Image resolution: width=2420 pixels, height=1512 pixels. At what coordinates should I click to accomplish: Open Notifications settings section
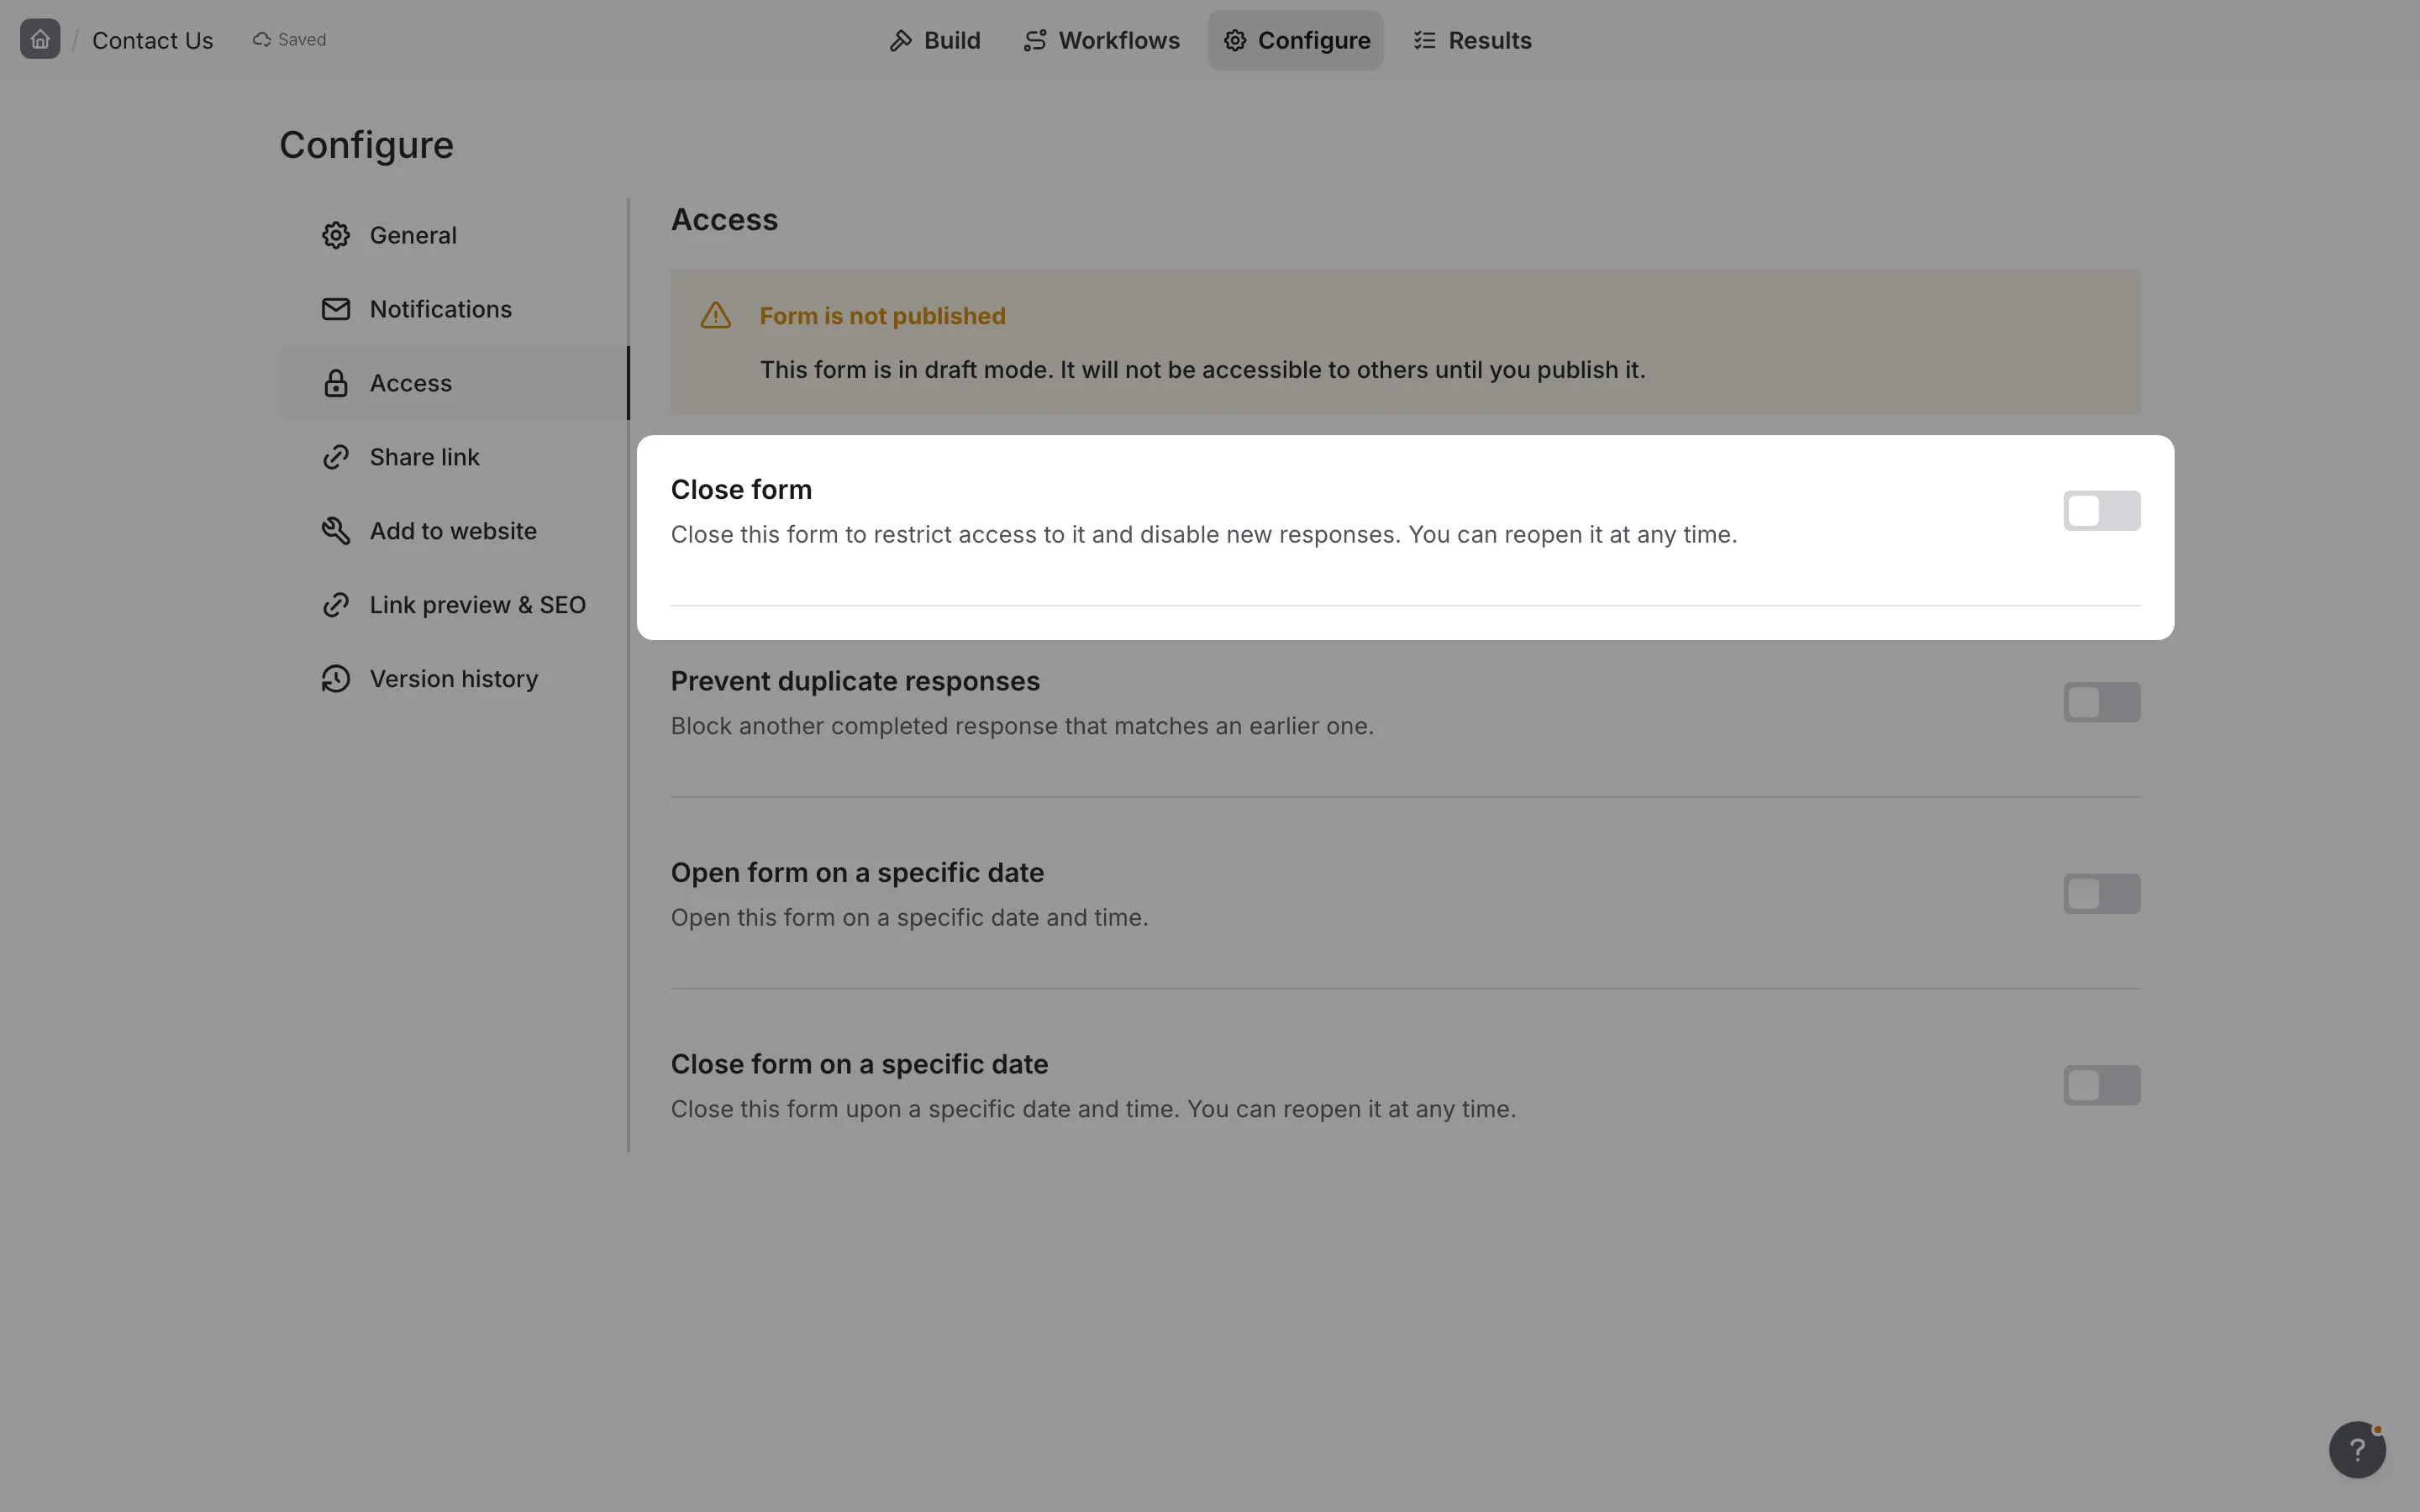[453, 309]
